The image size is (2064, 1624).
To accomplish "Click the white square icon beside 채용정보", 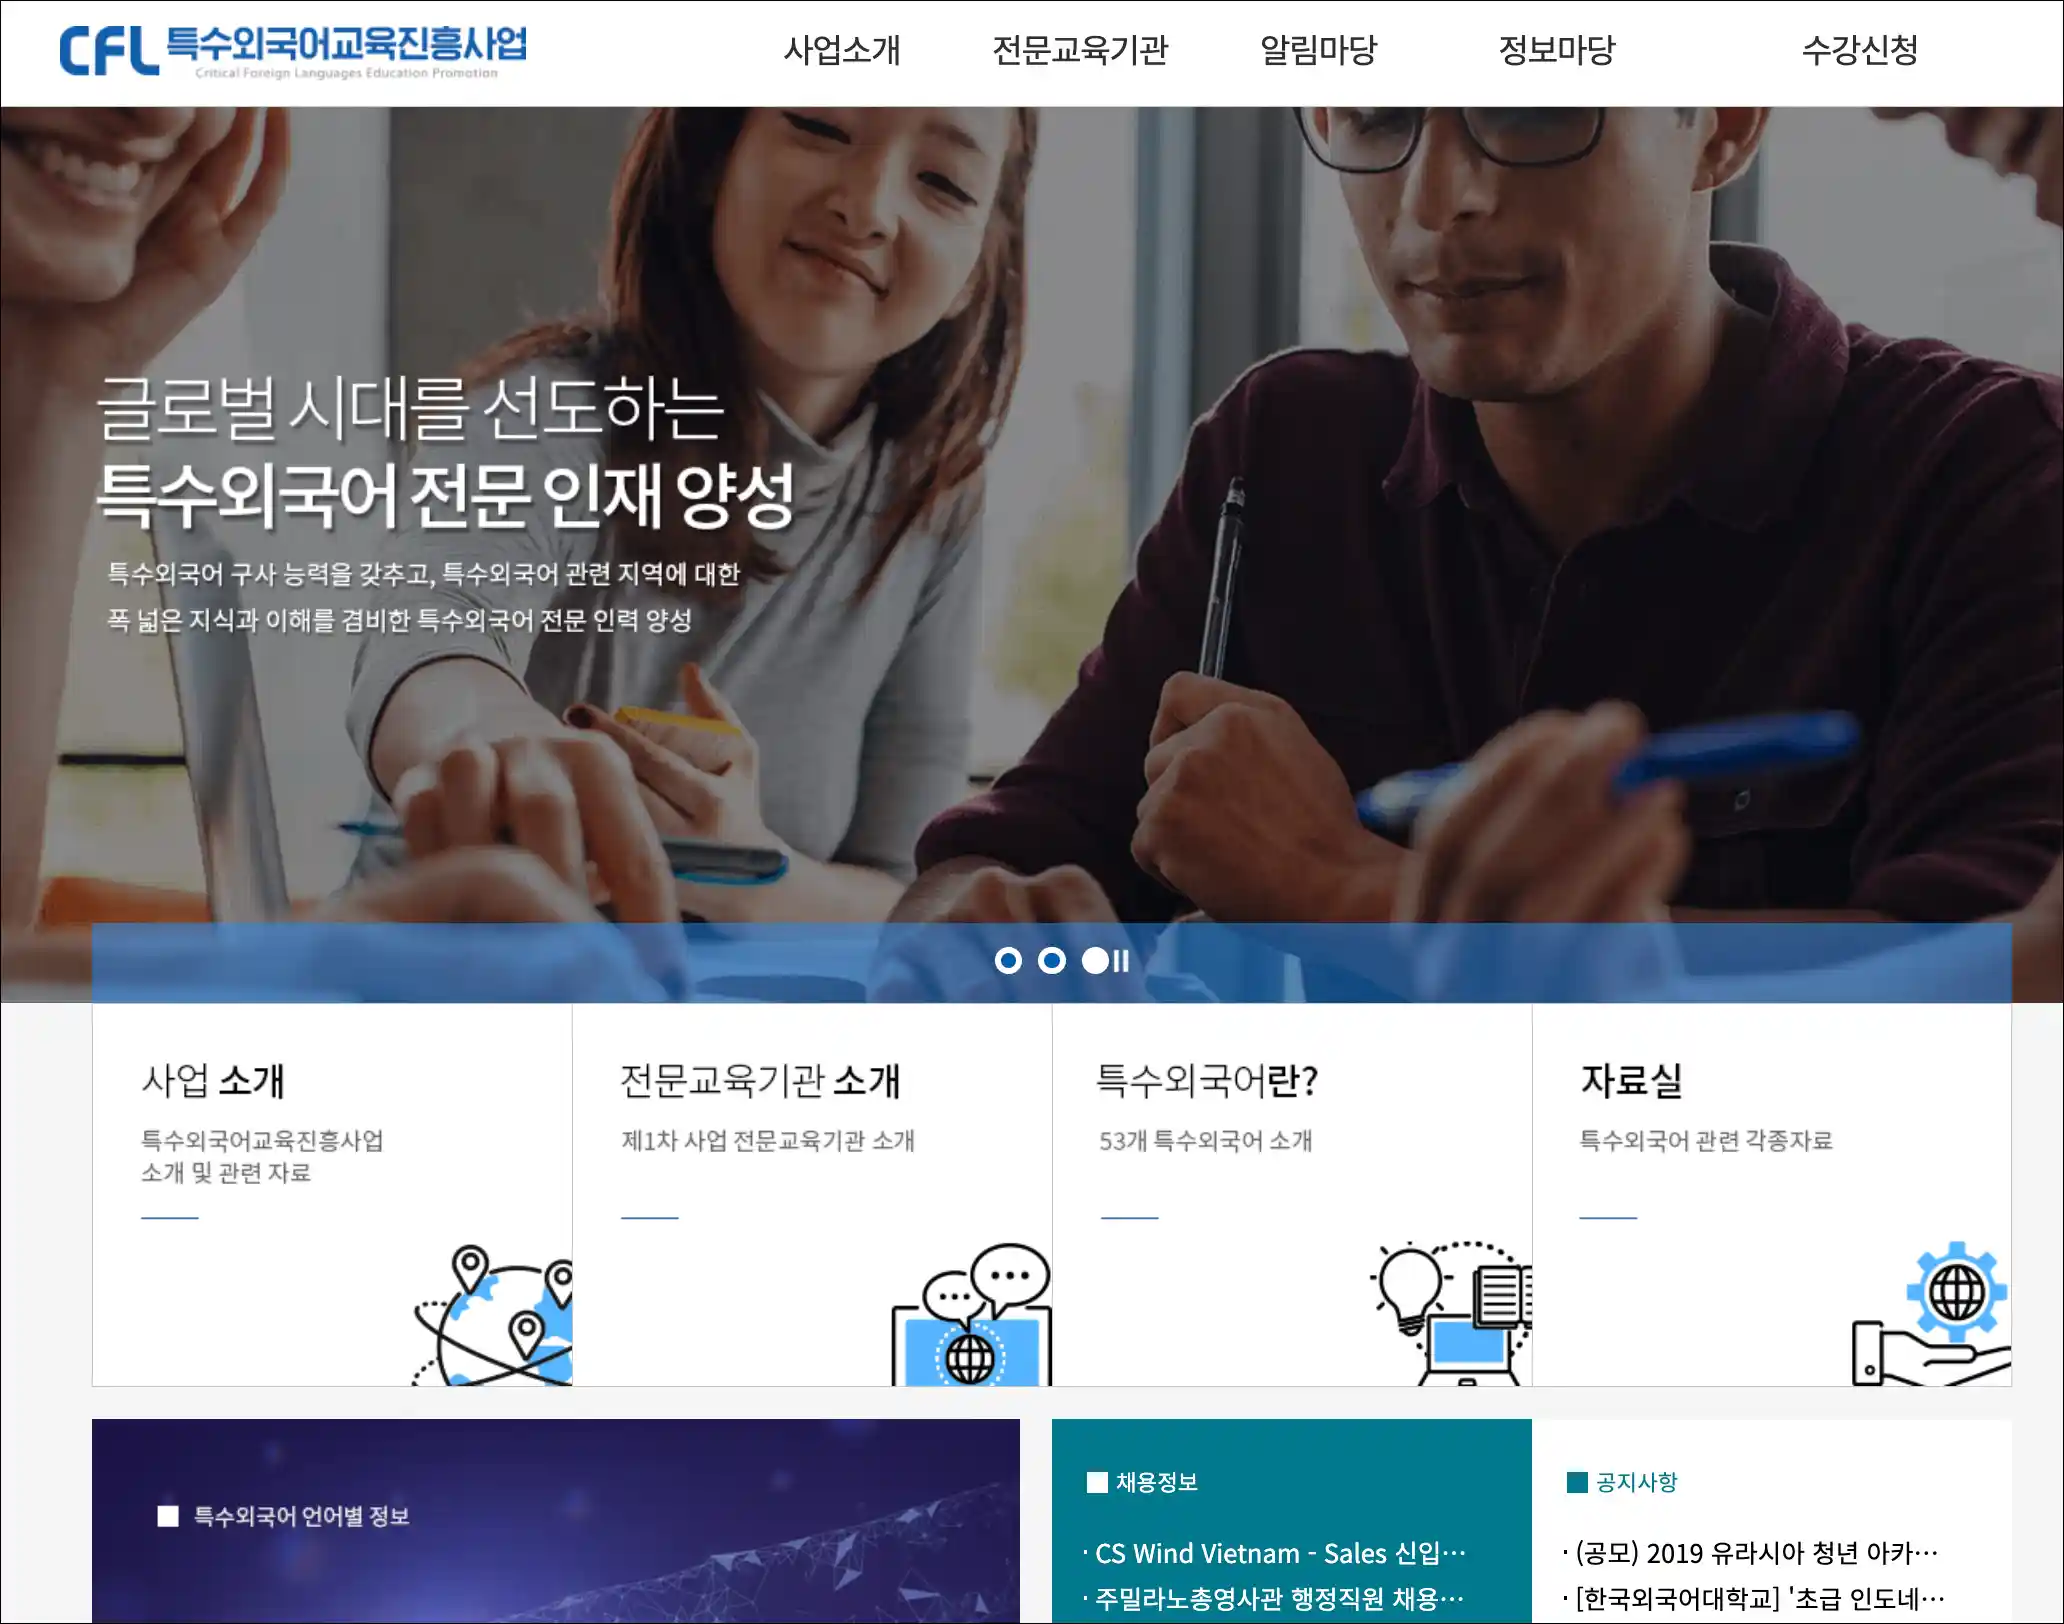I will (1097, 1482).
